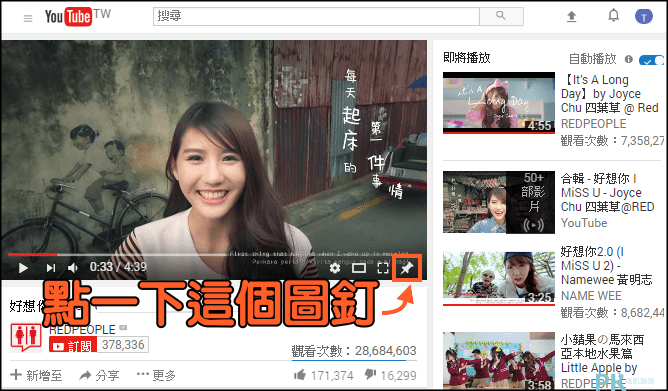The width and height of the screenshot is (668, 391).
Task: Open the 合輯 - 好想你 mix thumbnail
Action: (x=499, y=202)
